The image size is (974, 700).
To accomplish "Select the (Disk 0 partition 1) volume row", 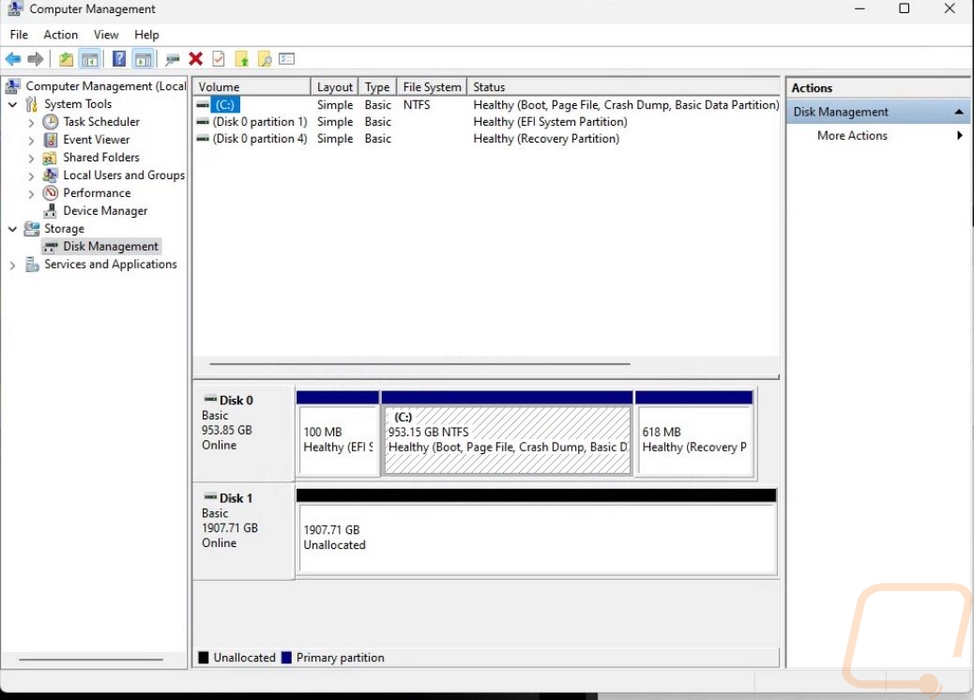I will point(486,122).
